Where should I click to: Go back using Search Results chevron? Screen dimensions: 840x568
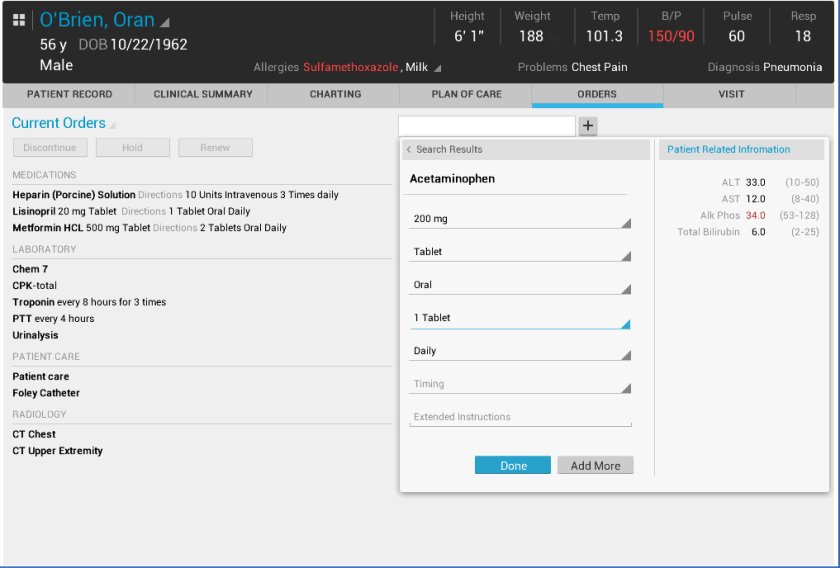[409, 150]
